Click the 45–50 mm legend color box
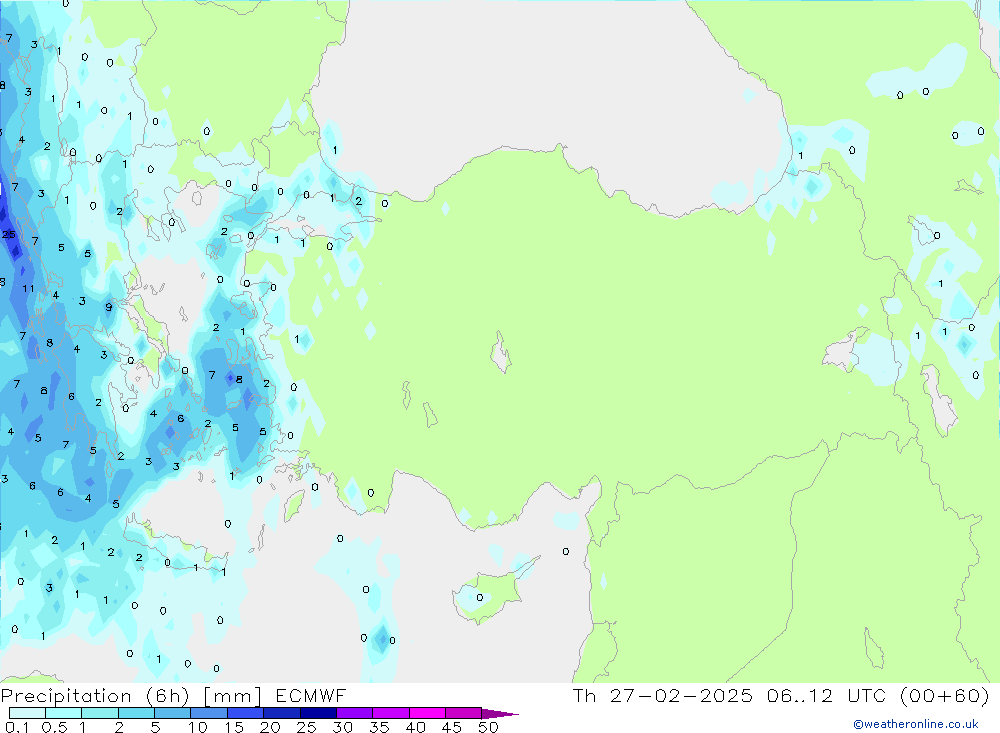 point(464,713)
